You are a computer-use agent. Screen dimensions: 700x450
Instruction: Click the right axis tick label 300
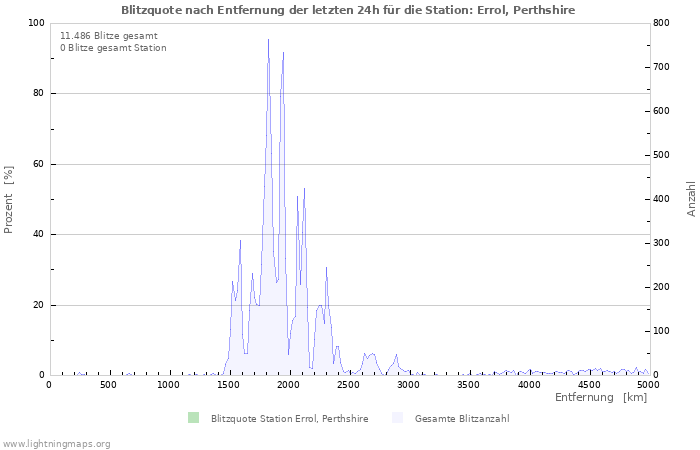(x=661, y=243)
